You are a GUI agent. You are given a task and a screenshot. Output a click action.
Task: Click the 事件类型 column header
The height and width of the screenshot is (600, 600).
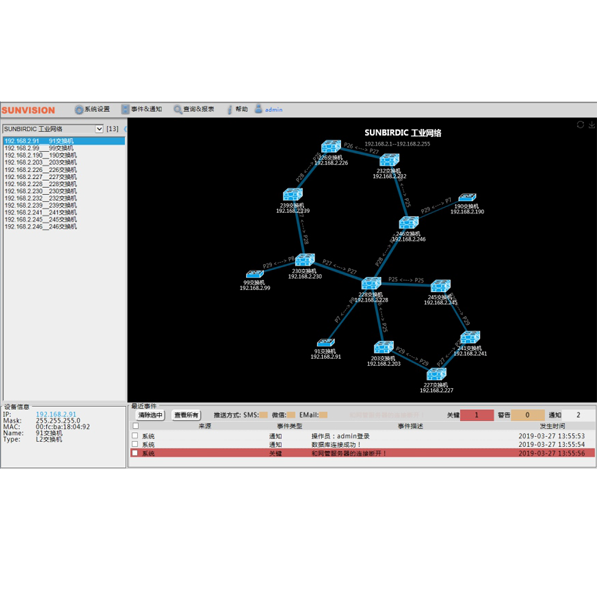coord(290,426)
